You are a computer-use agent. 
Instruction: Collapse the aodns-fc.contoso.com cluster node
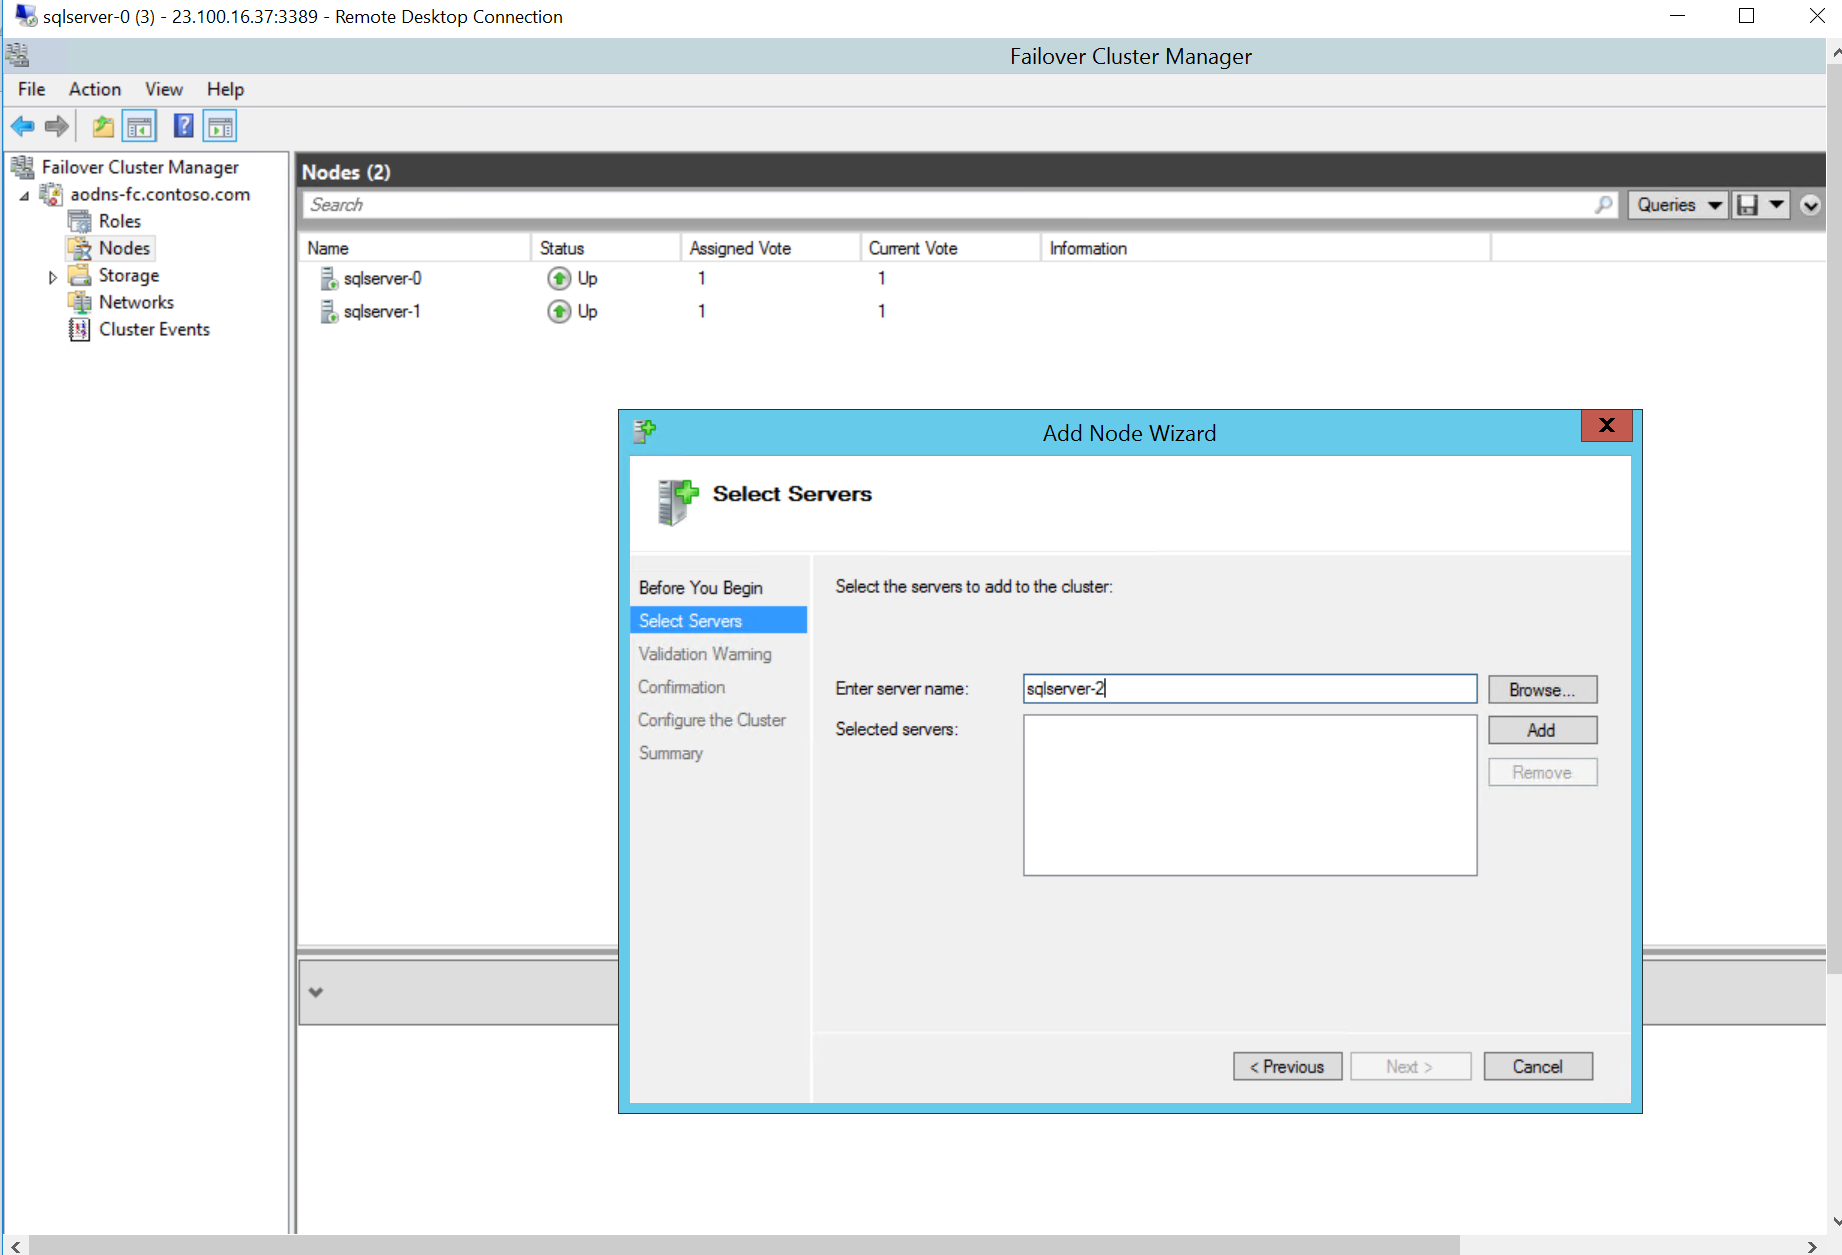[24, 196]
